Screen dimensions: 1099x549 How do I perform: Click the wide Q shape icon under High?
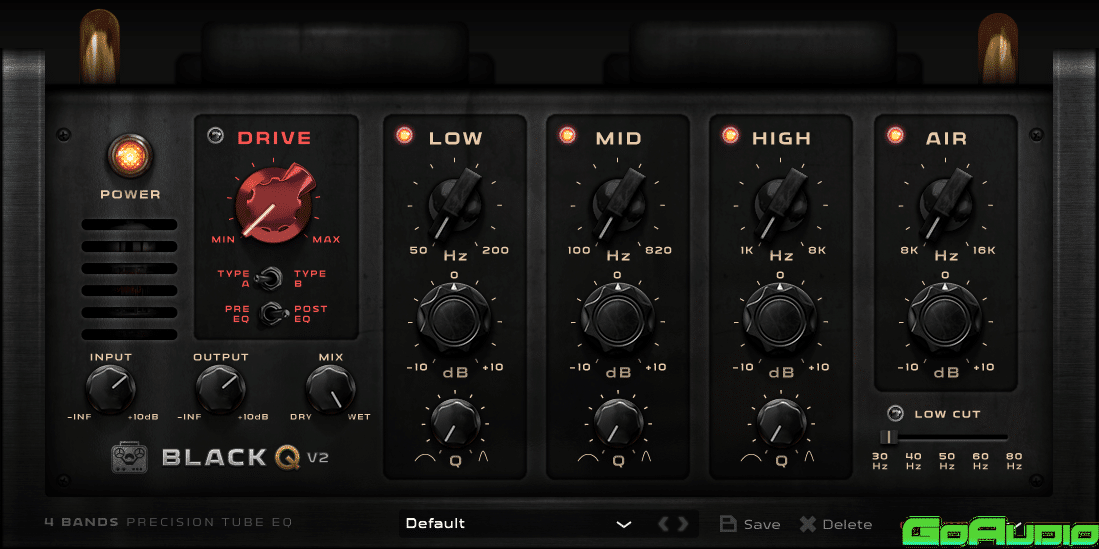(x=751, y=459)
